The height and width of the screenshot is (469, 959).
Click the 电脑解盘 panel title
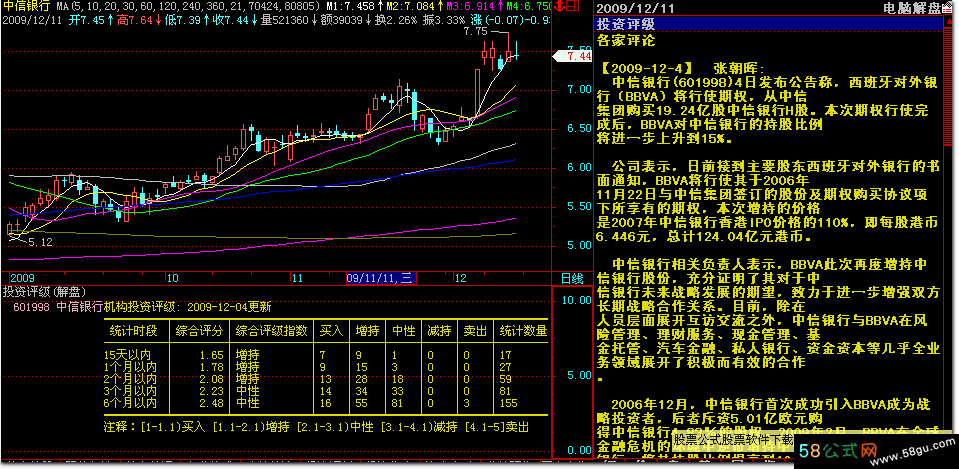pyautogui.click(x=911, y=8)
